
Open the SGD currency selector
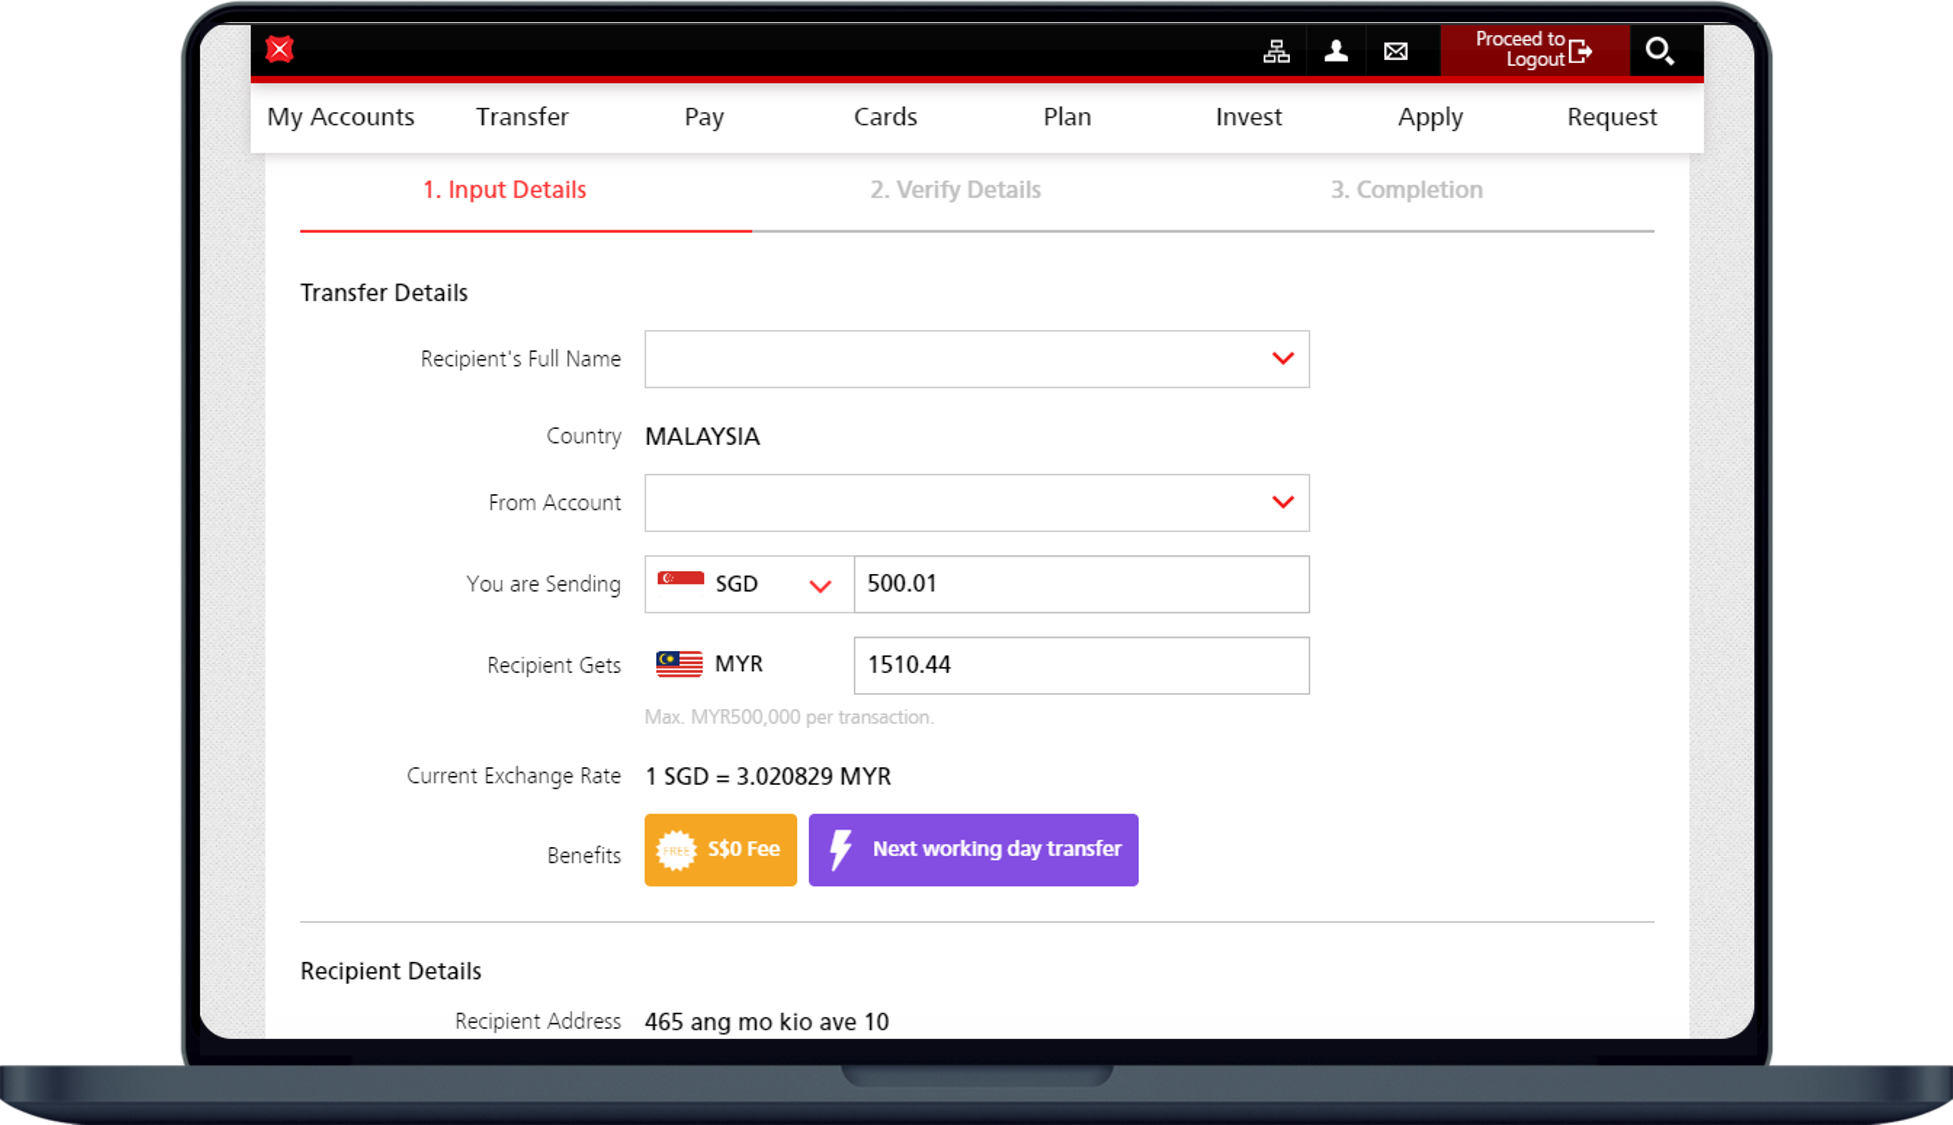coord(748,584)
